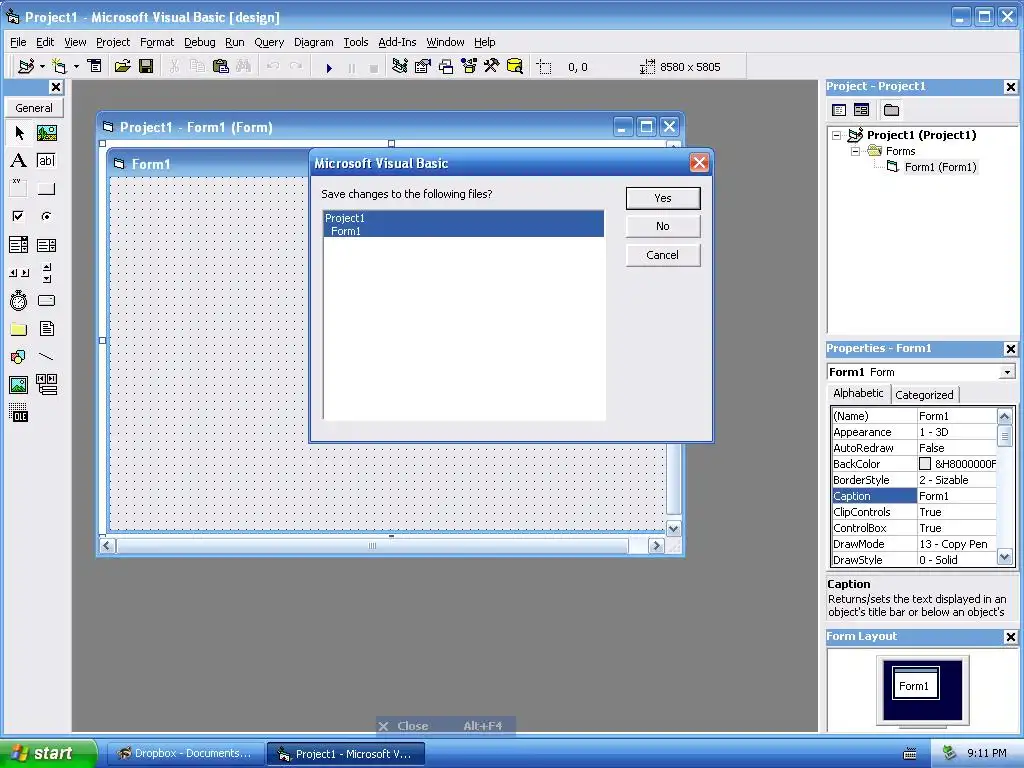The width and height of the screenshot is (1024, 768).
Task: Select the Line tool in the toolbox
Action: pos(46,357)
